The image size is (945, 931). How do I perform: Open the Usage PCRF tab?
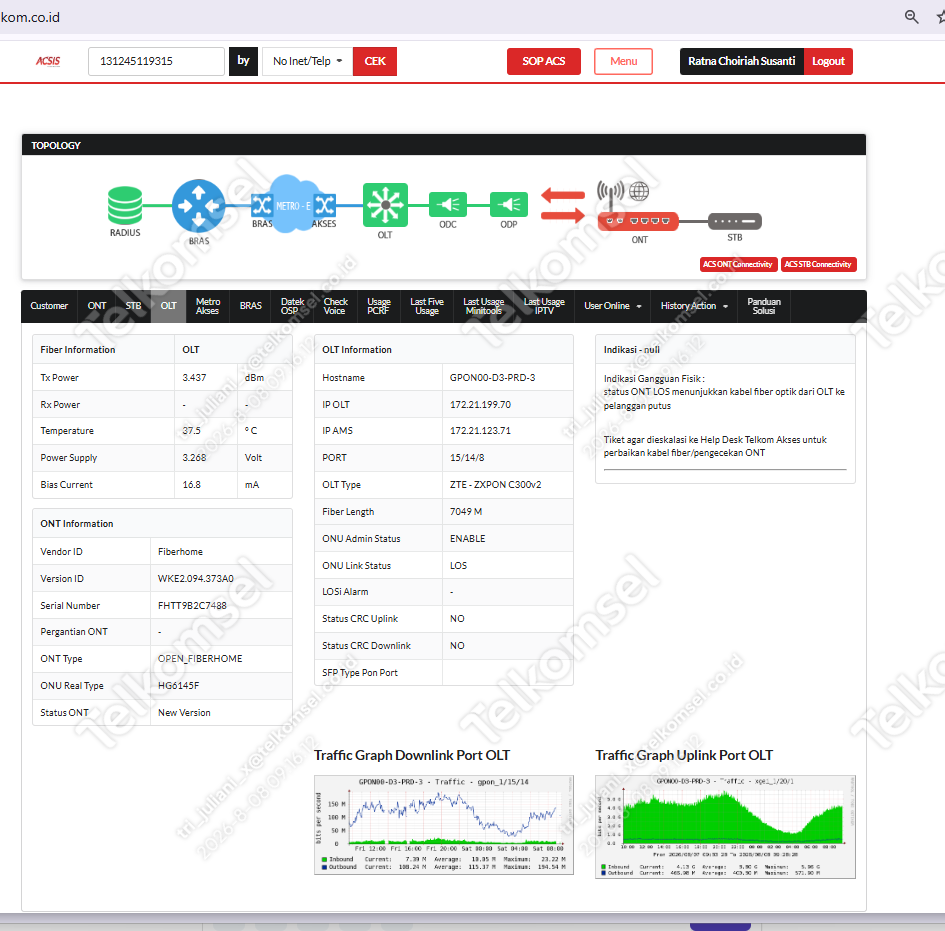pos(378,306)
